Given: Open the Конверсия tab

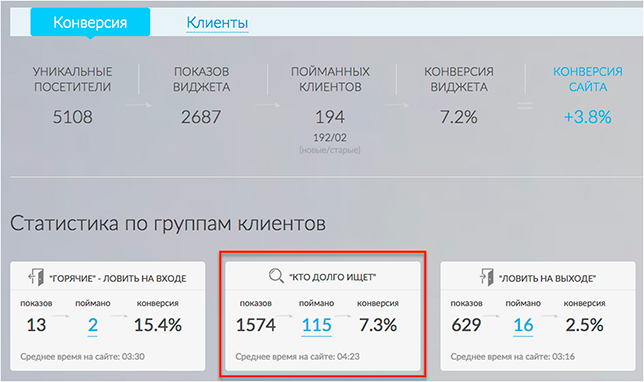Looking at the screenshot, I should click(x=90, y=22).
